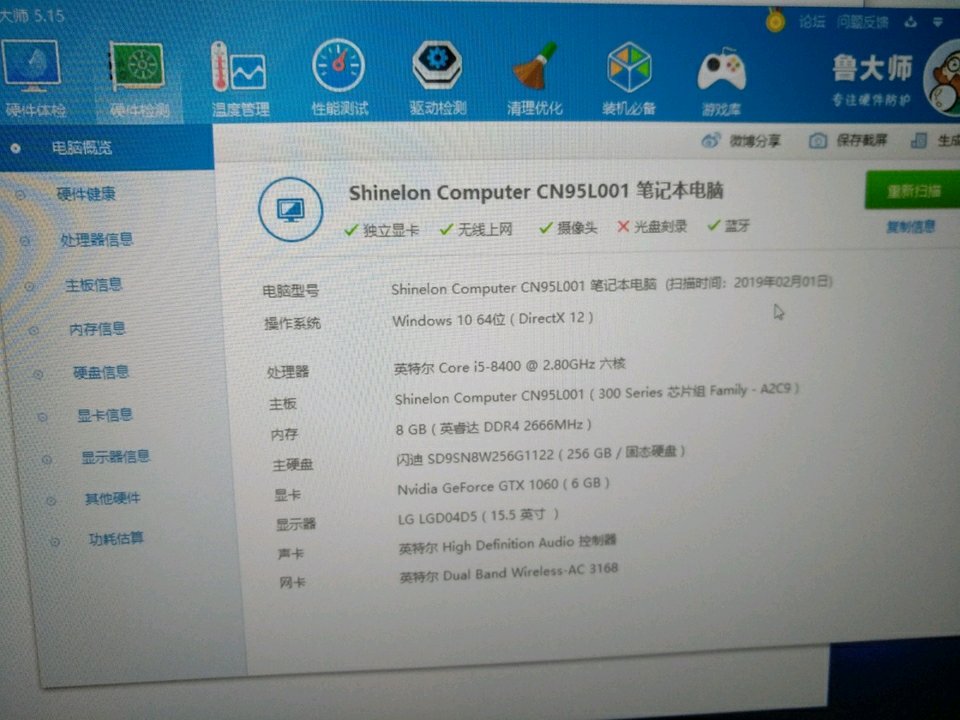Click 'Nvidia GeForce GTX 1060 ( 6 GB )' text
Screen dimensions: 960x720
[503, 486]
